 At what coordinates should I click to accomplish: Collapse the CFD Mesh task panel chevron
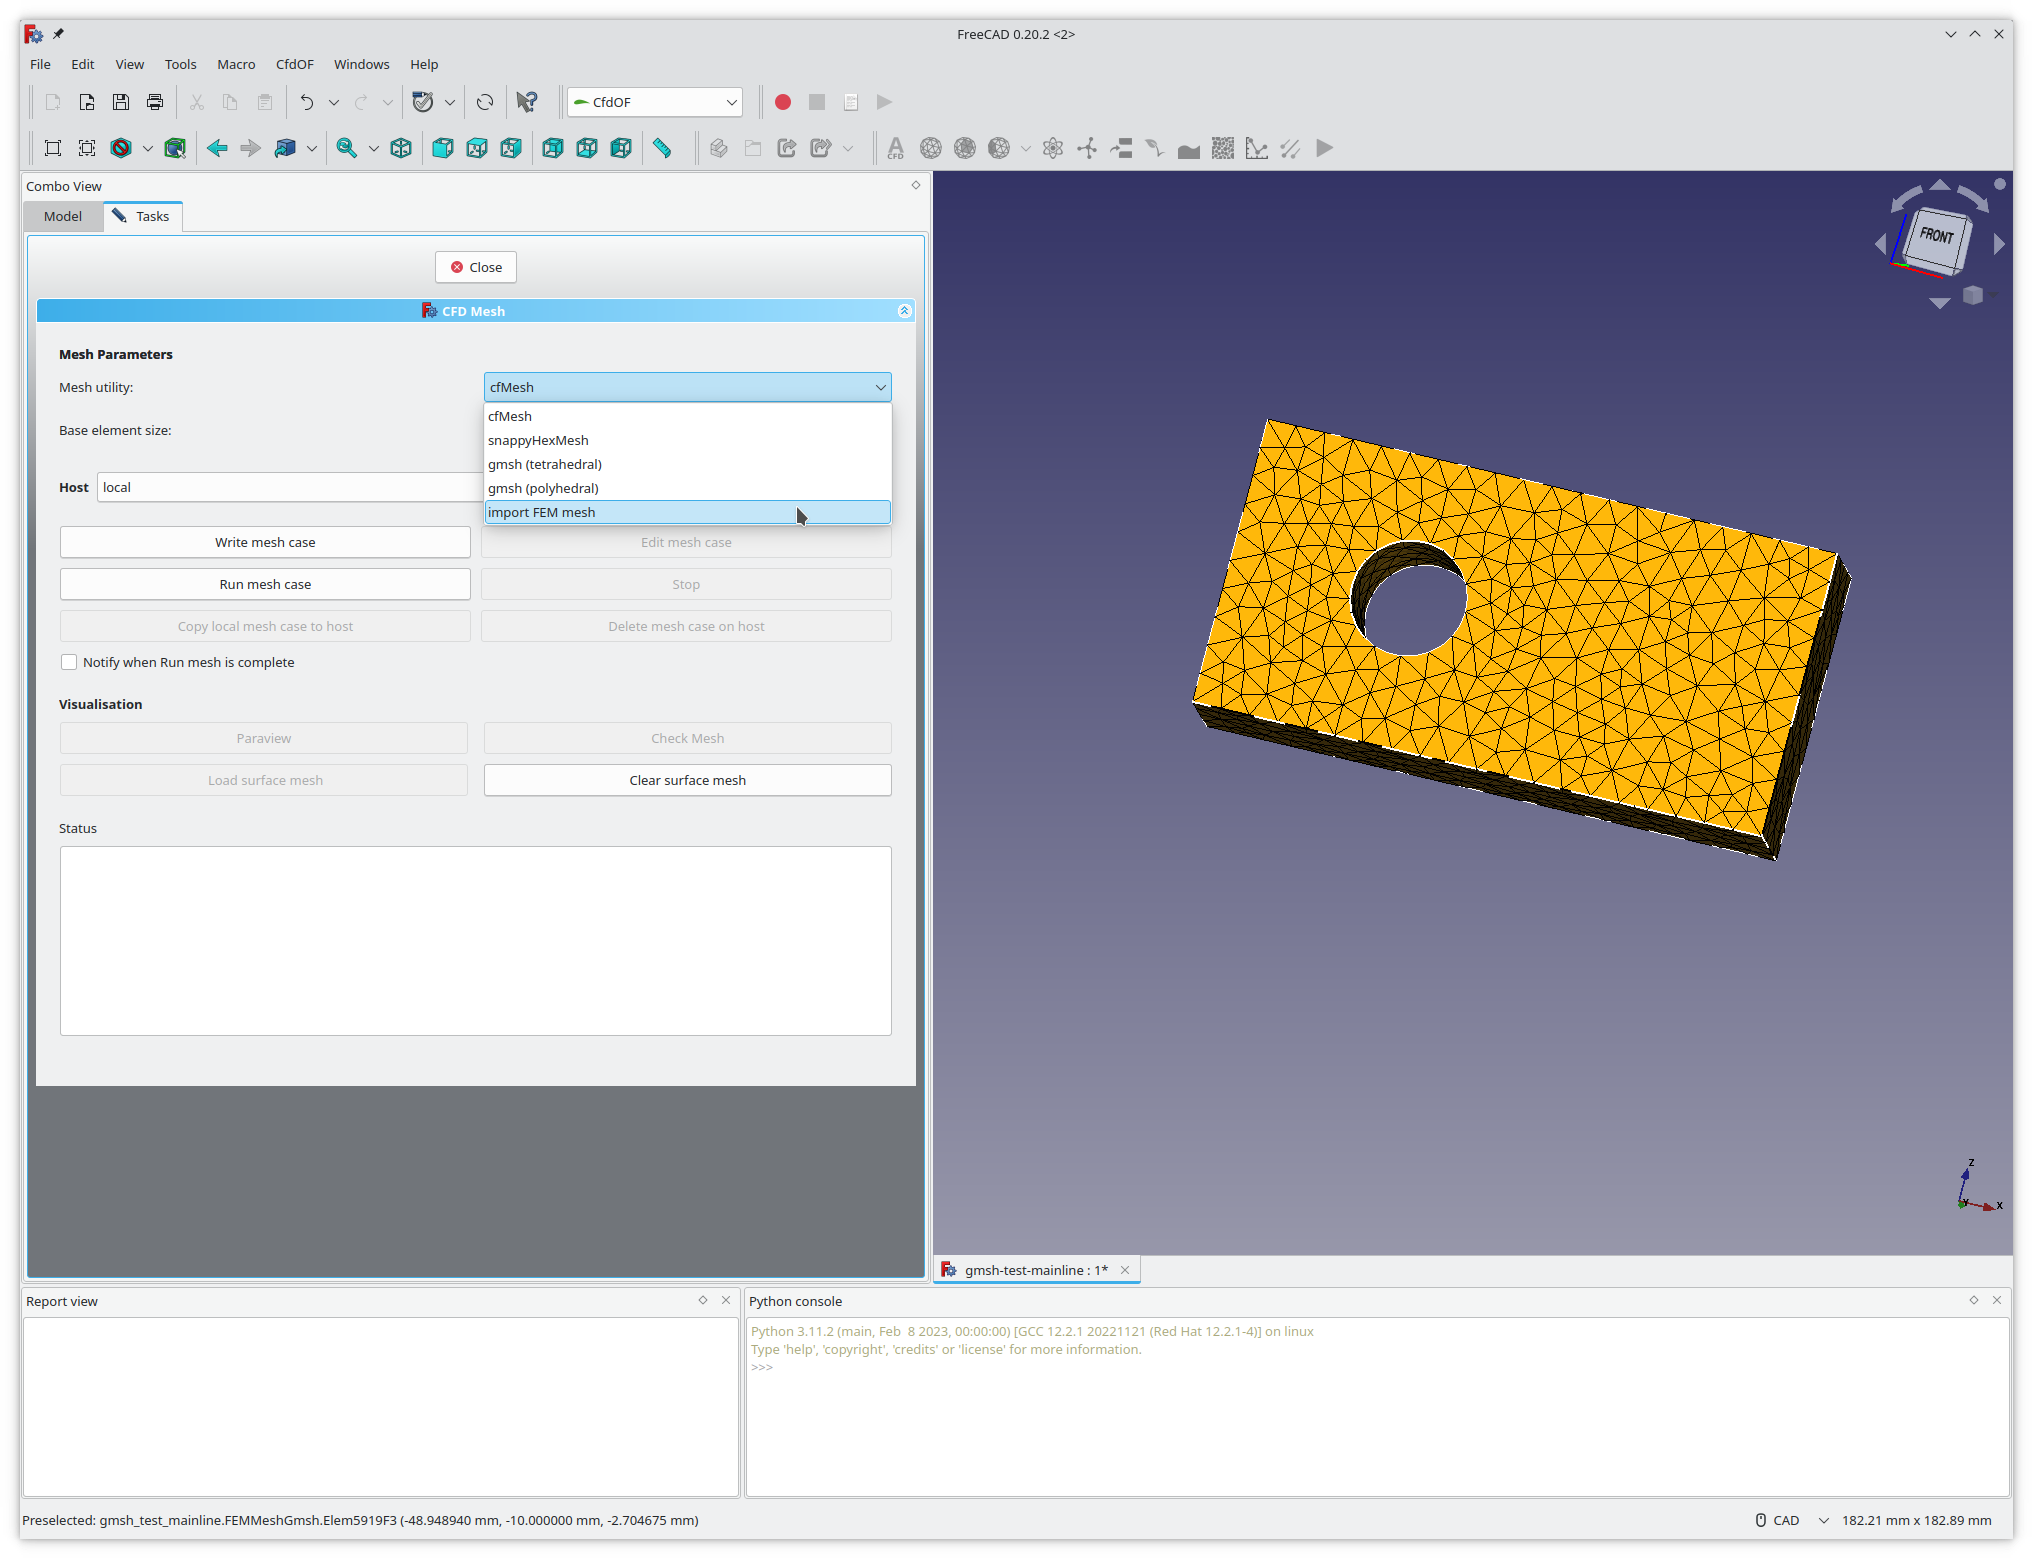[x=904, y=310]
